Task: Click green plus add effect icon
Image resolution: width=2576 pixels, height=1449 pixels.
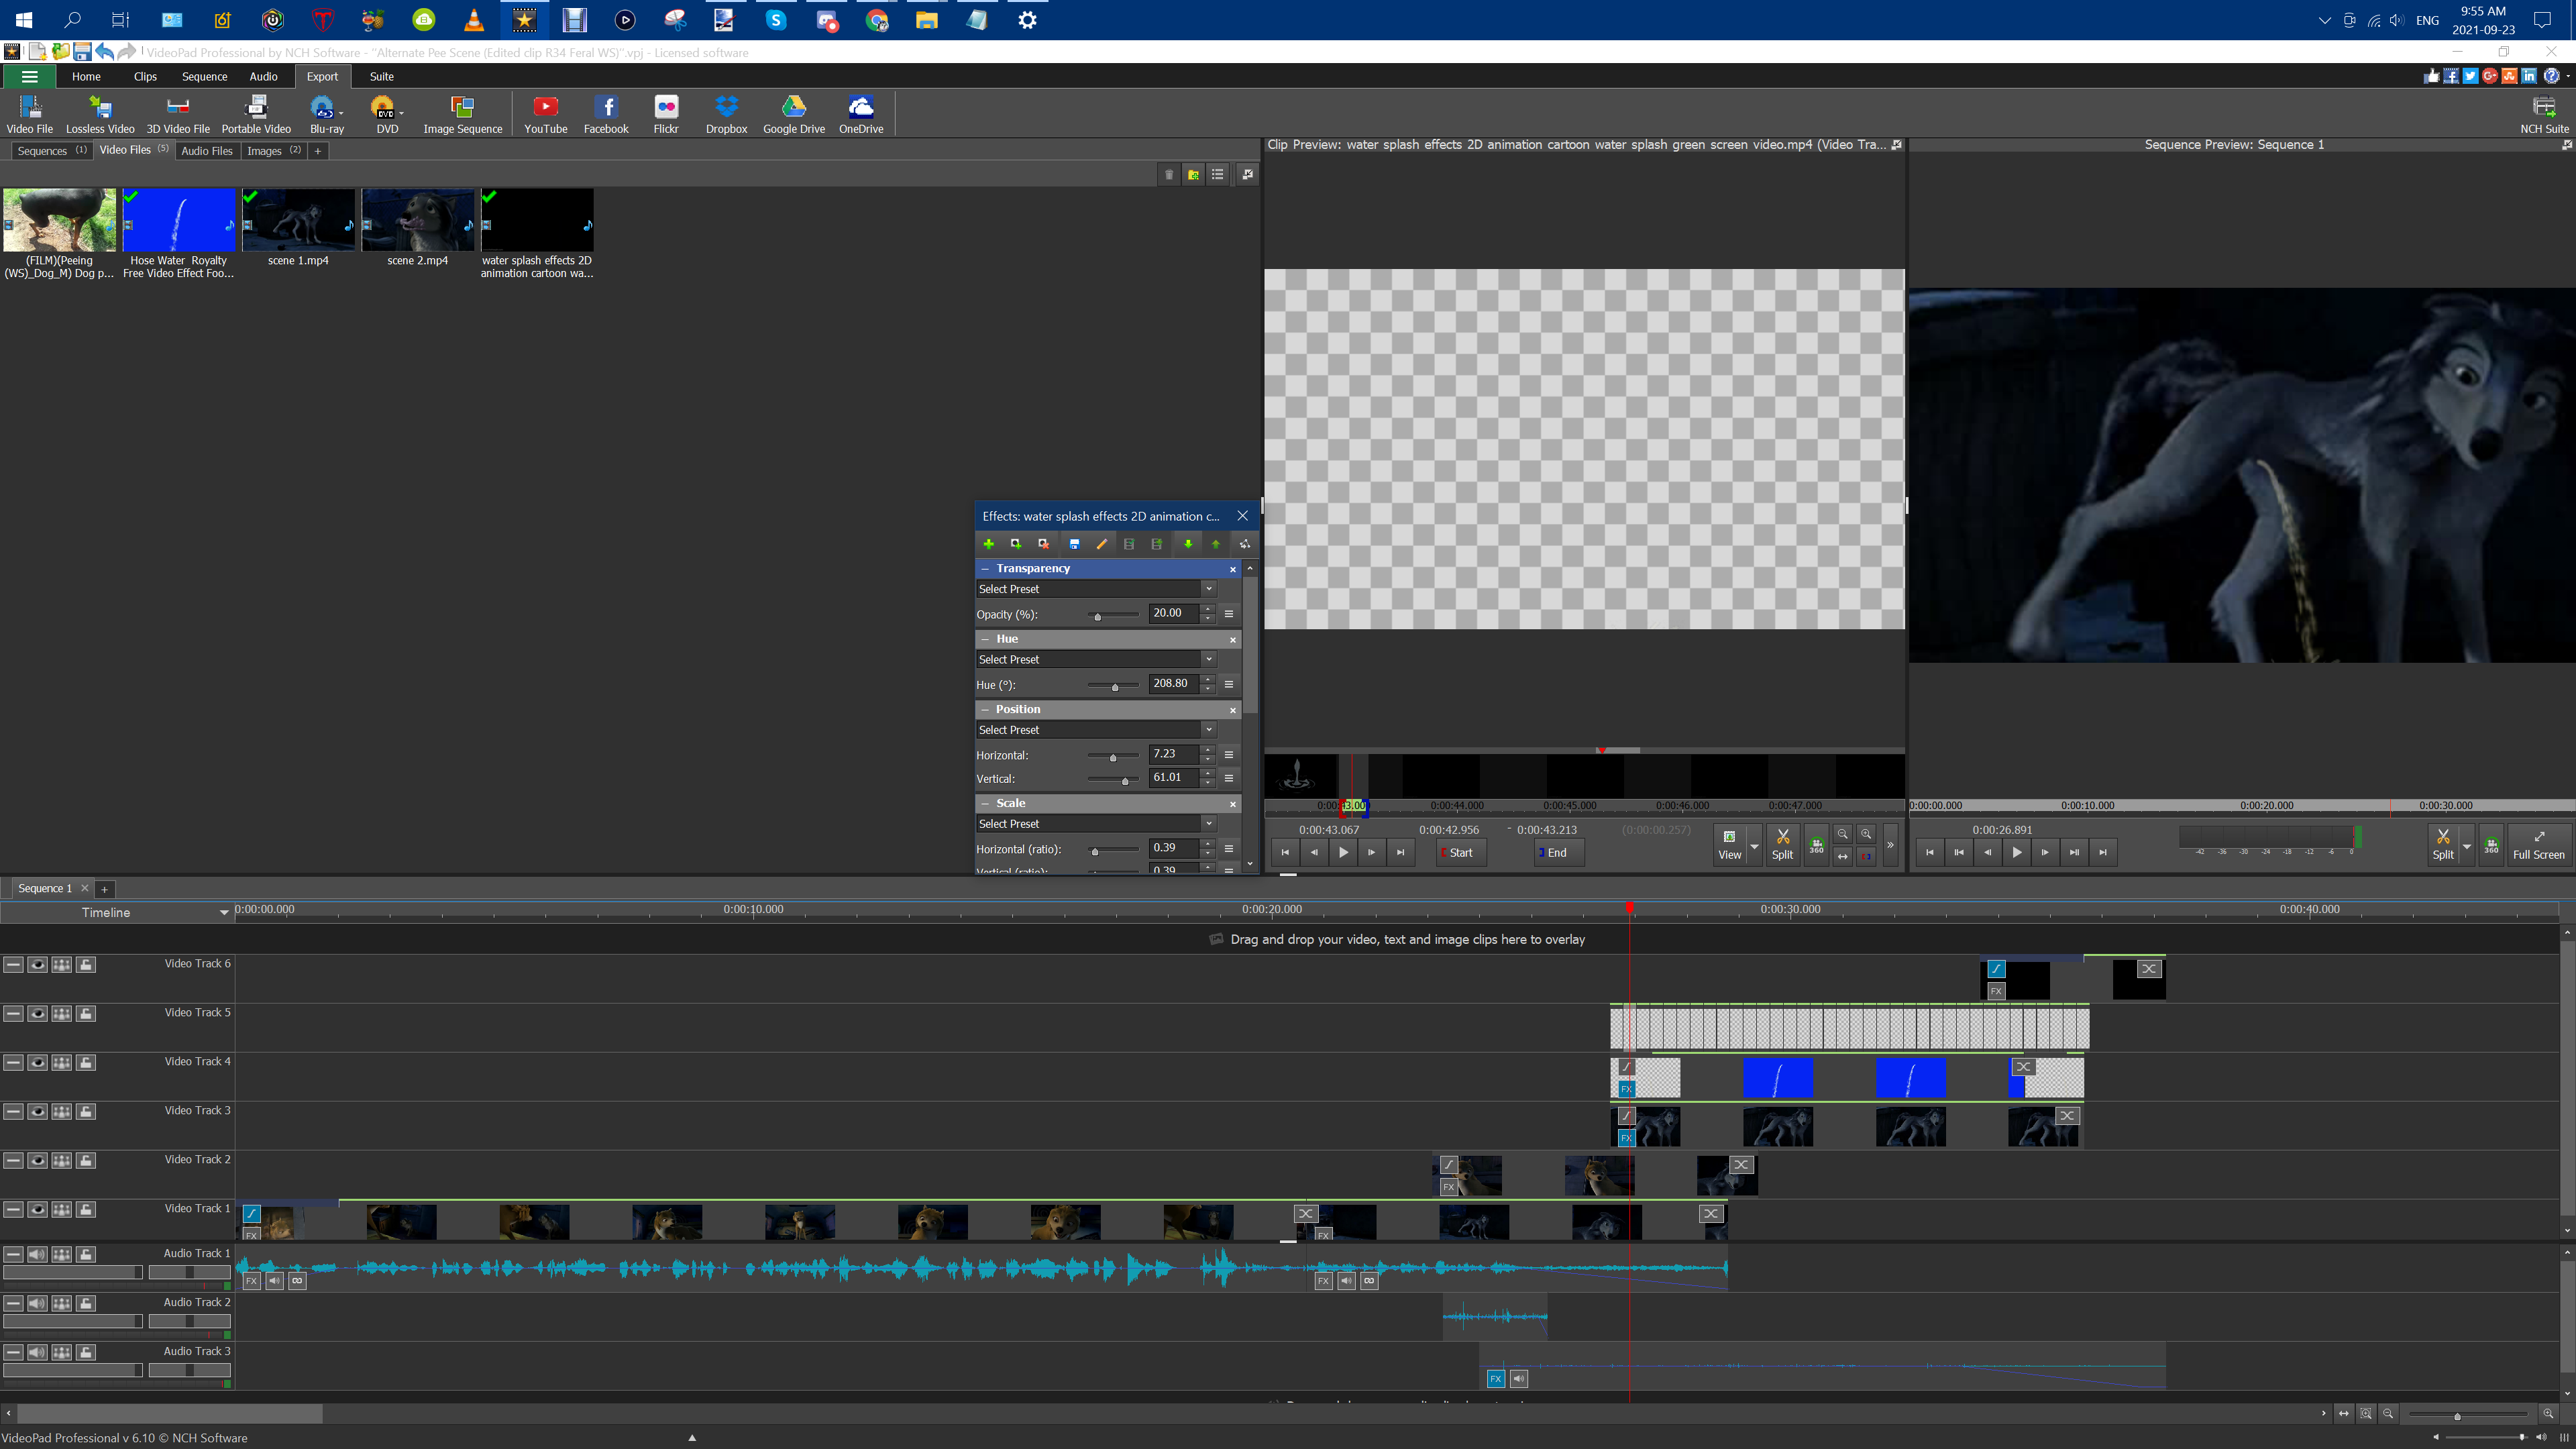Action: tap(988, 544)
